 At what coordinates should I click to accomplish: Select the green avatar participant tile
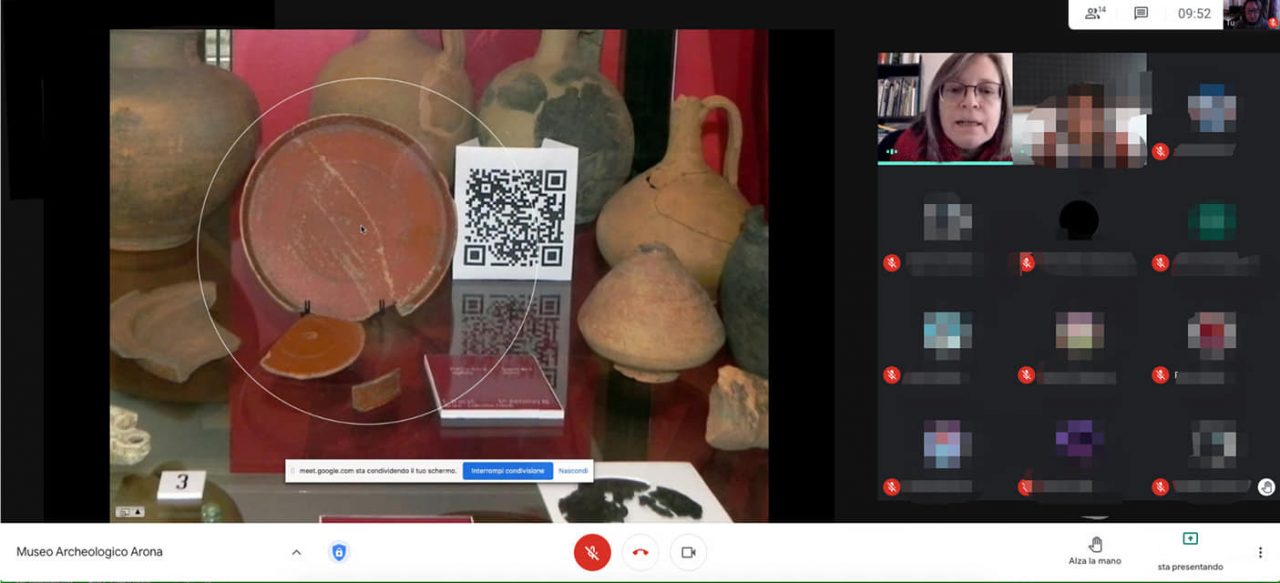1211,222
